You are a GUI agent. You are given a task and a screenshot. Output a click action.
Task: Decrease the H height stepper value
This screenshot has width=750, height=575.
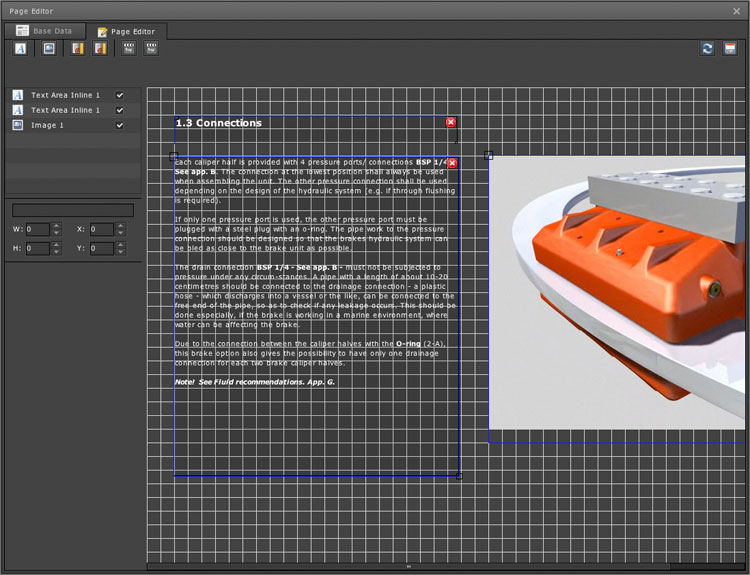tap(56, 251)
